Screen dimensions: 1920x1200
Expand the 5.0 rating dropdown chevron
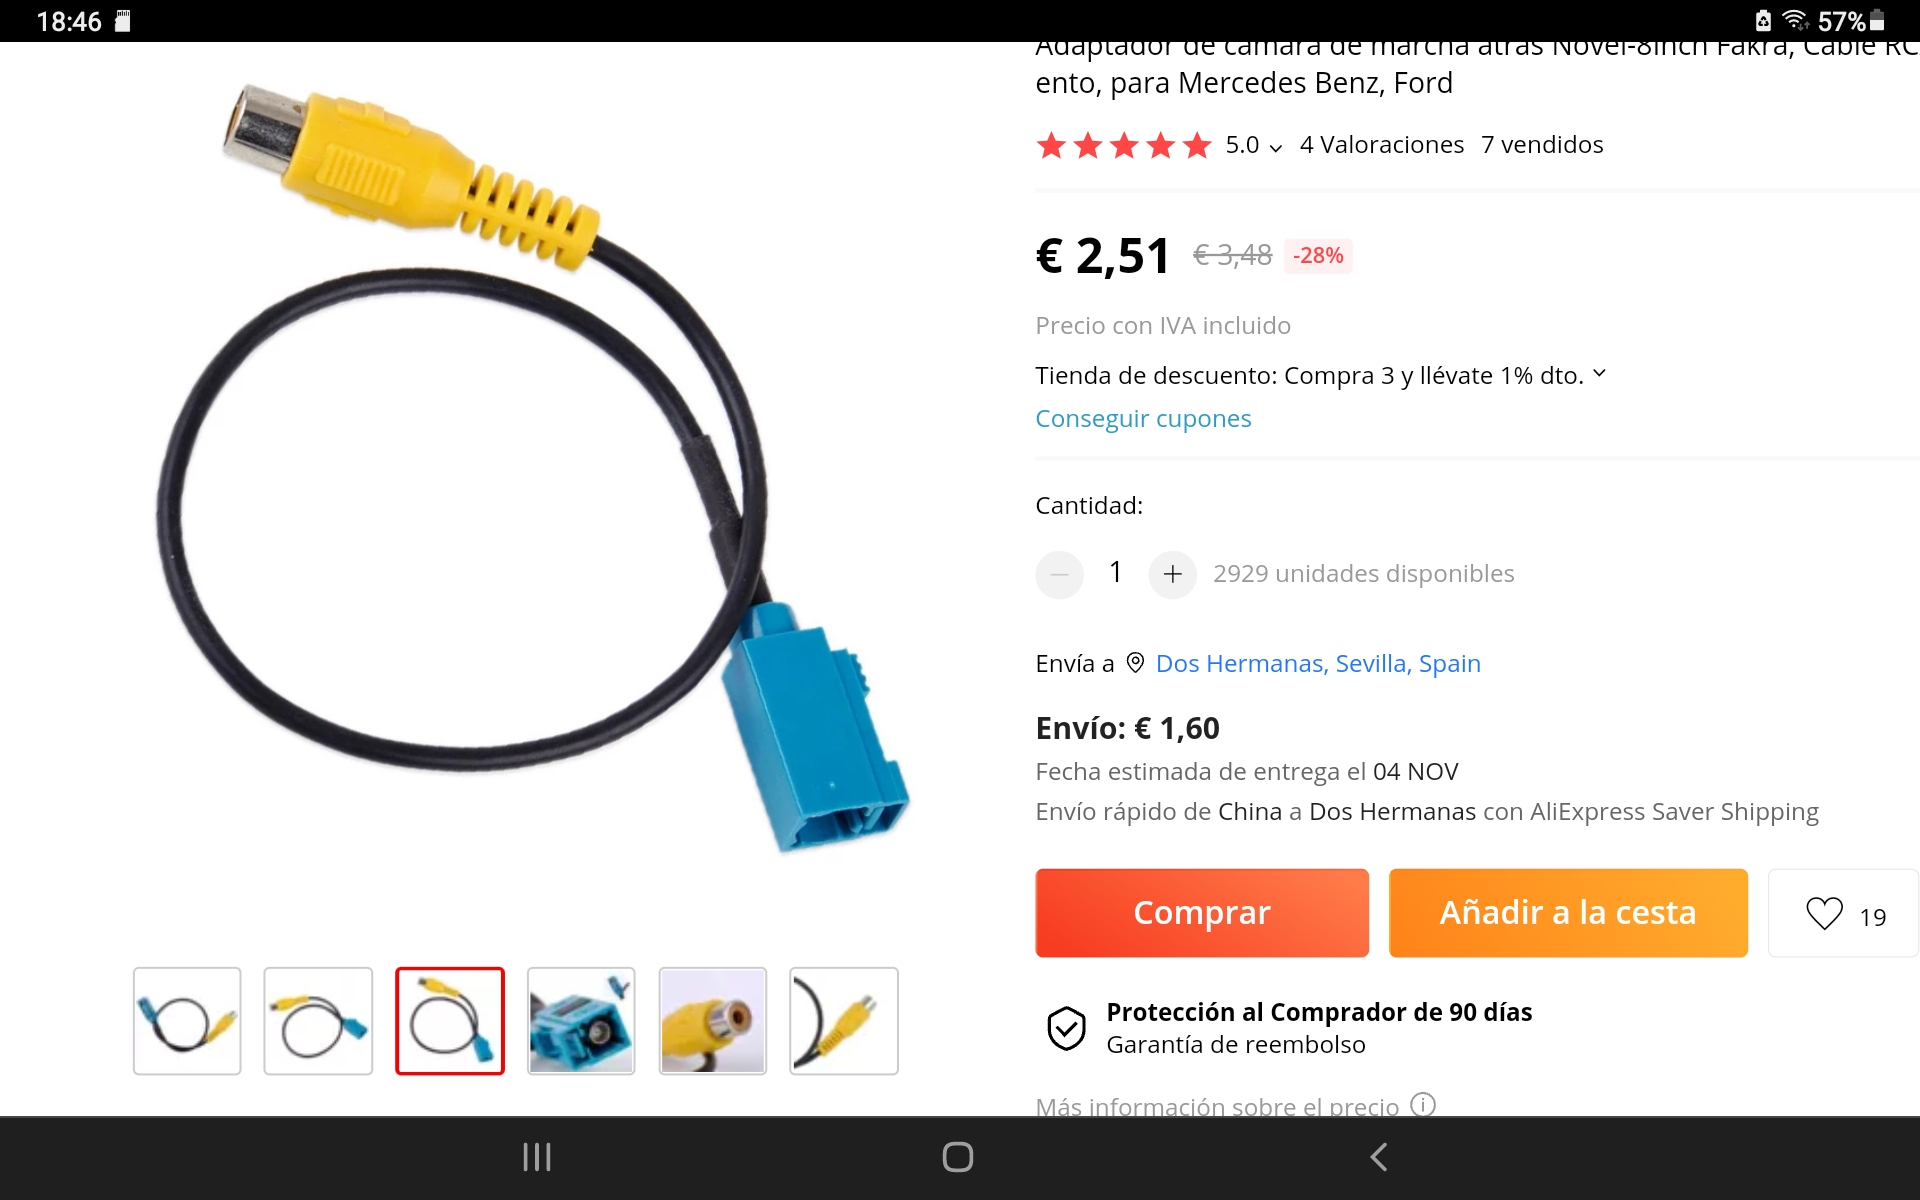tap(1276, 148)
